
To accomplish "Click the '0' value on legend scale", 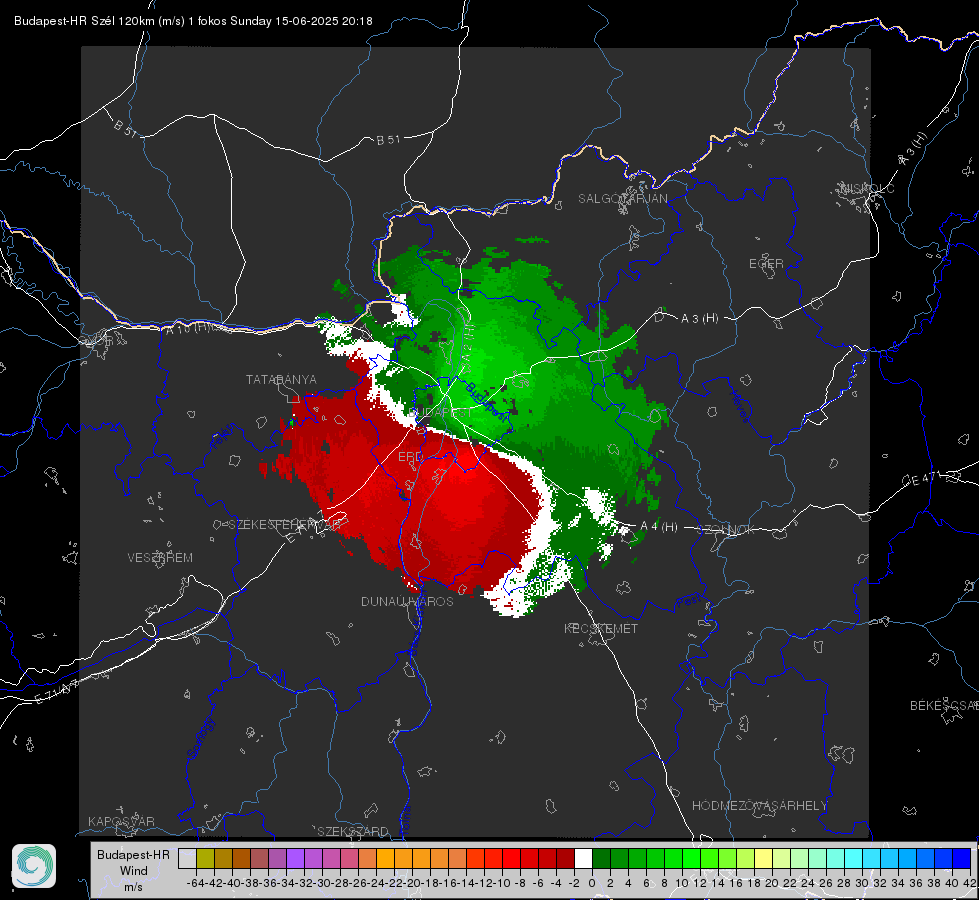I will coord(592,883).
